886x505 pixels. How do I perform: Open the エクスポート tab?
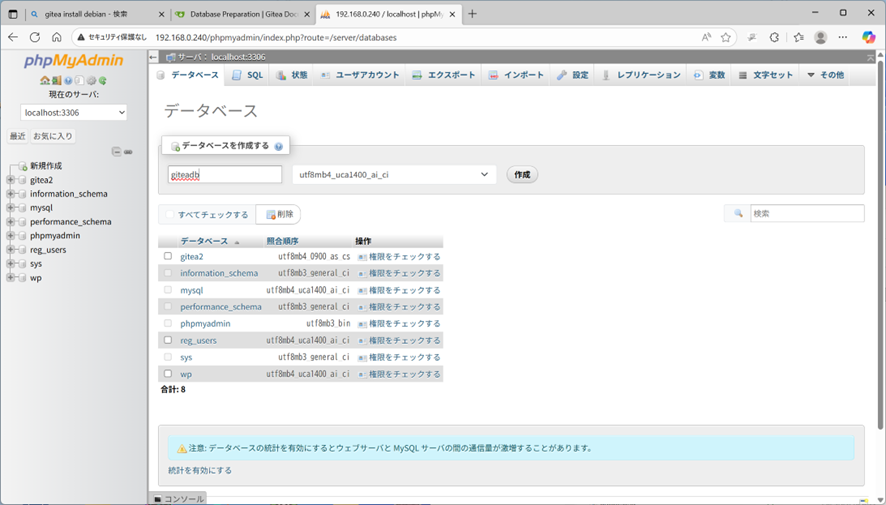click(x=444, y=75)
